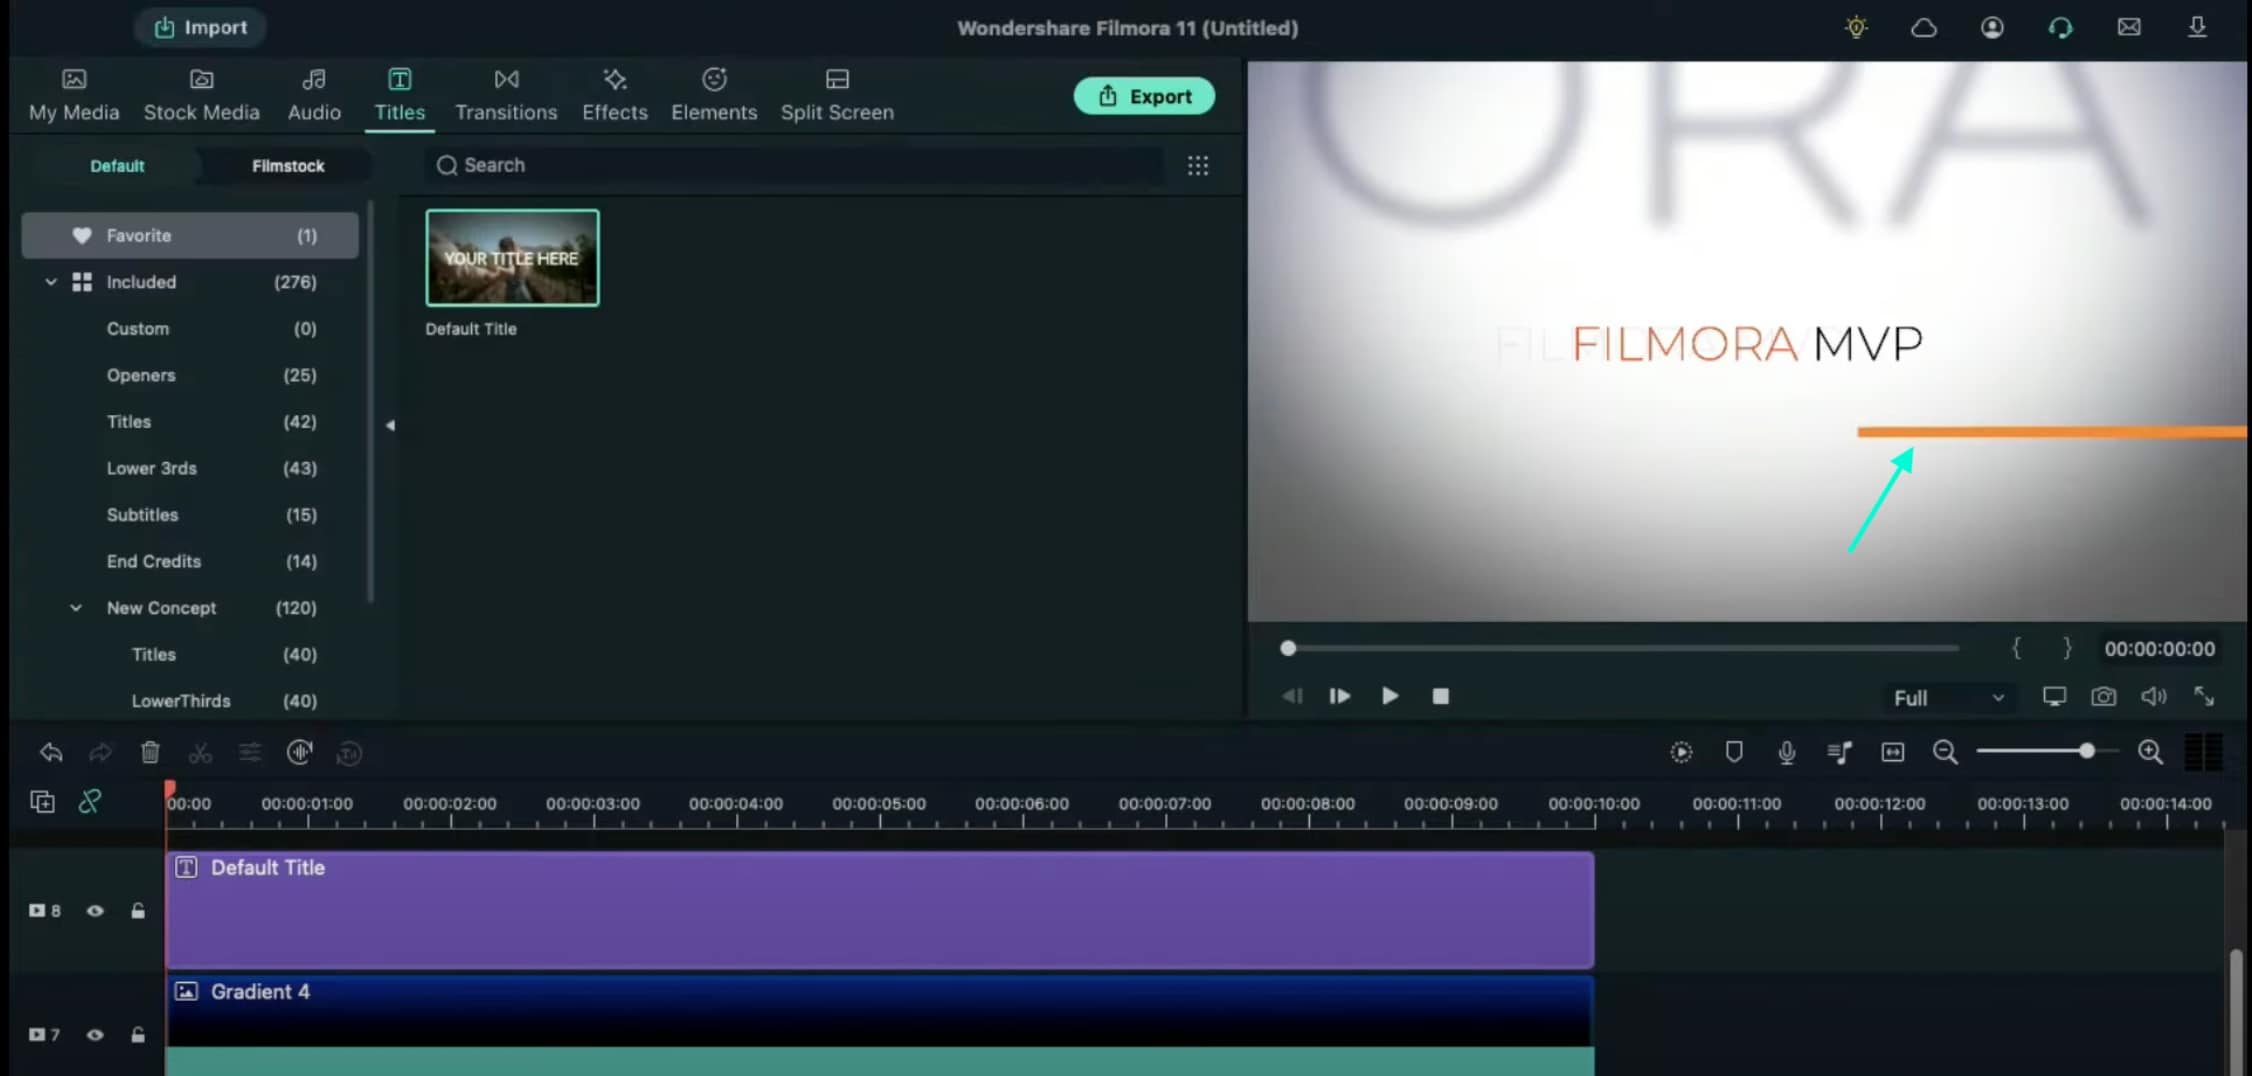Open the support headset icon
This screenshot has width=2252, height=1076.
[x=2060, y=28]
